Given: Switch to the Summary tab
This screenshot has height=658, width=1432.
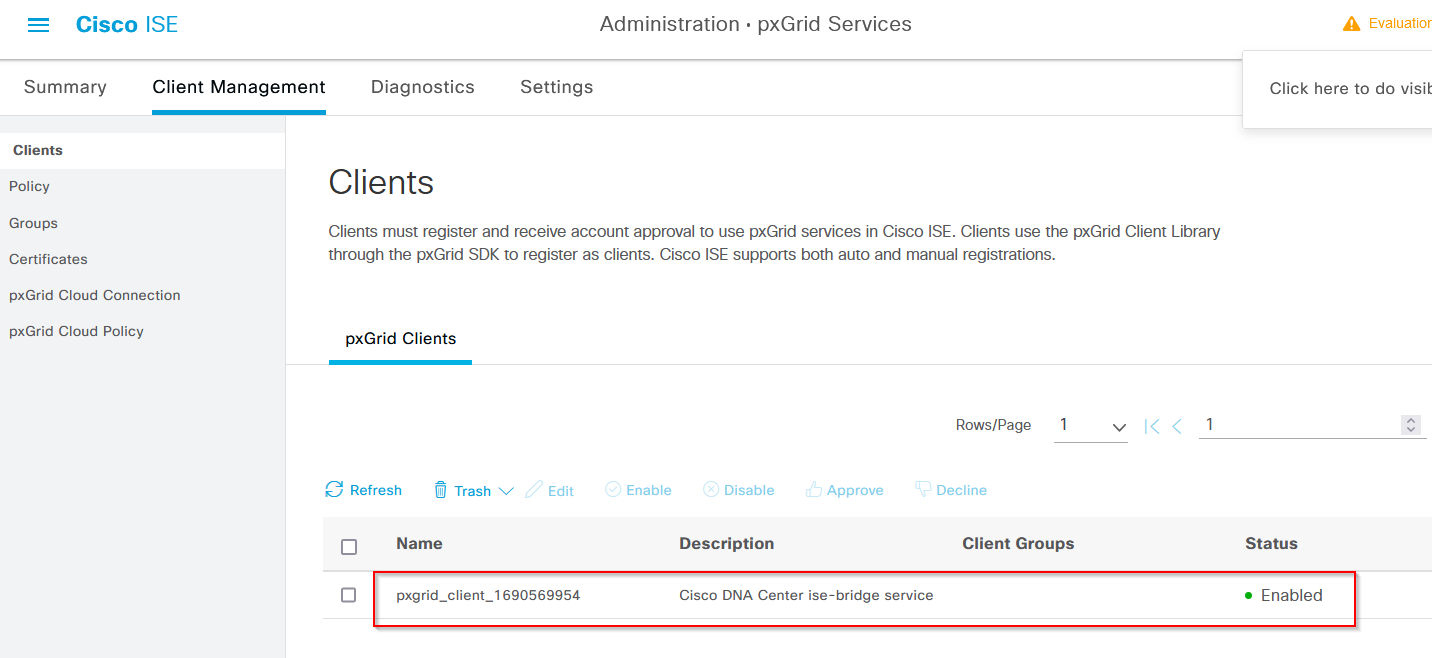Looking at the screenshot, I should click(x=65, y=87).
